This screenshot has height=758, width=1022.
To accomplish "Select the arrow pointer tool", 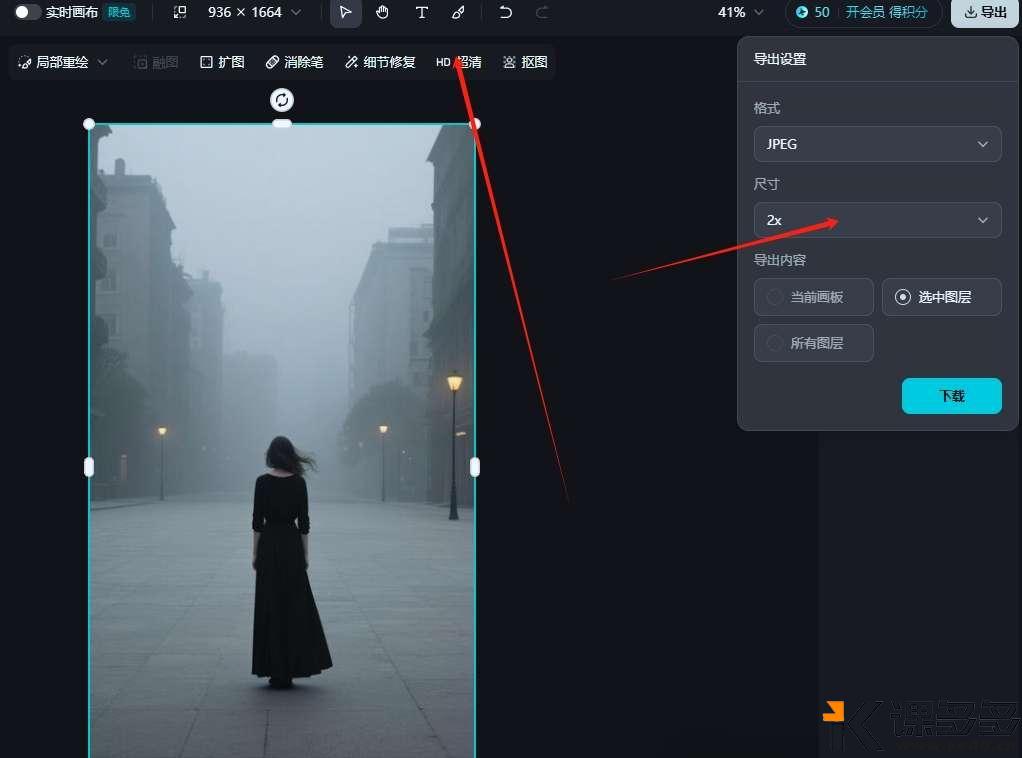I will tap(346, 12).
